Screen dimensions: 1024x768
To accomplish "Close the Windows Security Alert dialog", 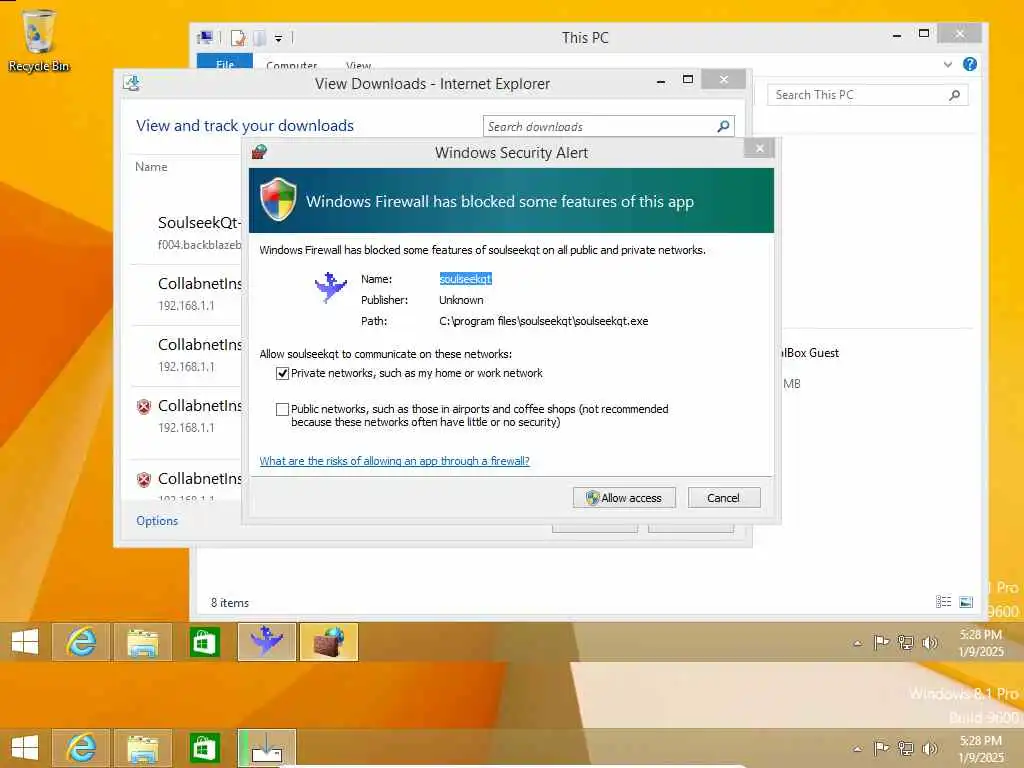I will [x=759, y=148].
